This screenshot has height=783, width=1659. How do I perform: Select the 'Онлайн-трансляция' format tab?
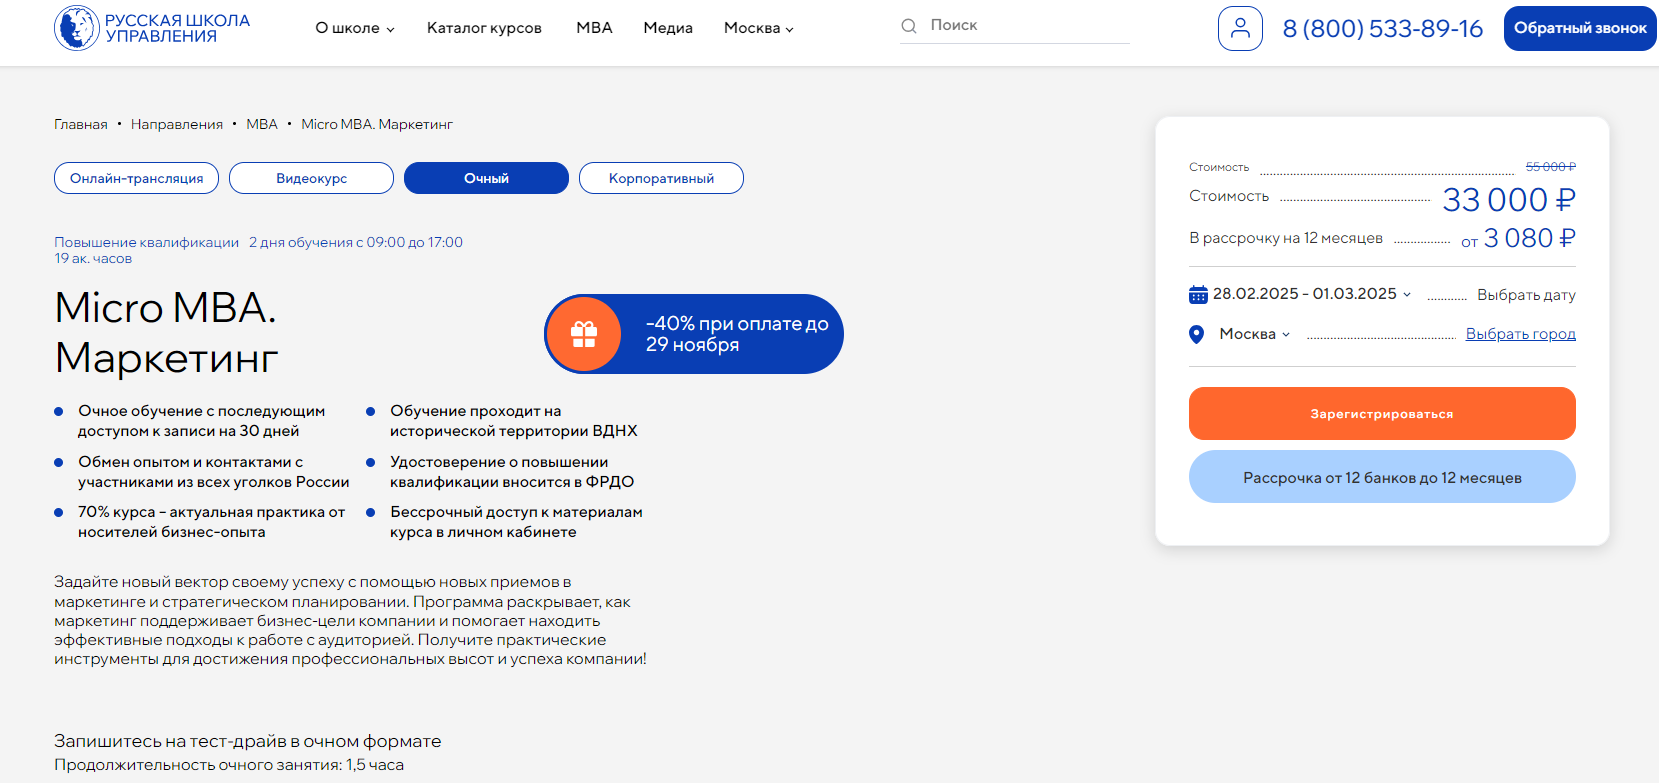136,178
